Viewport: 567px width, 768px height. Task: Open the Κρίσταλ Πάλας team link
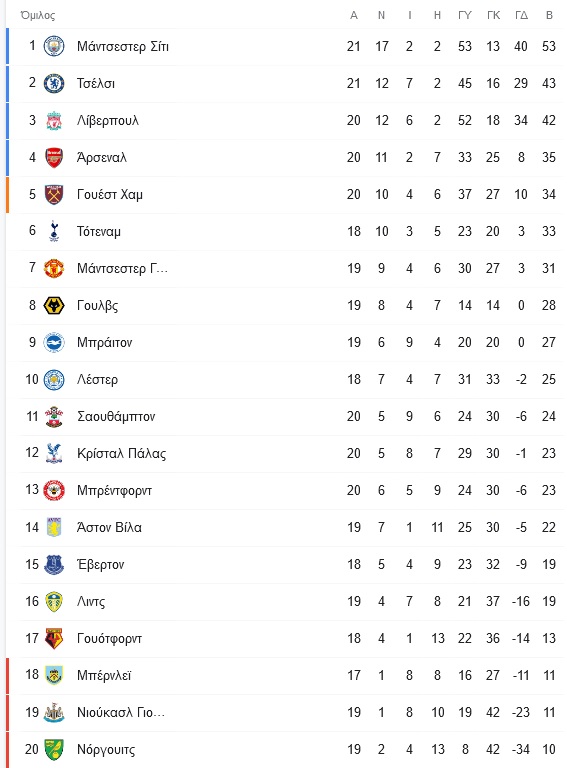click(x=121, y=454)
